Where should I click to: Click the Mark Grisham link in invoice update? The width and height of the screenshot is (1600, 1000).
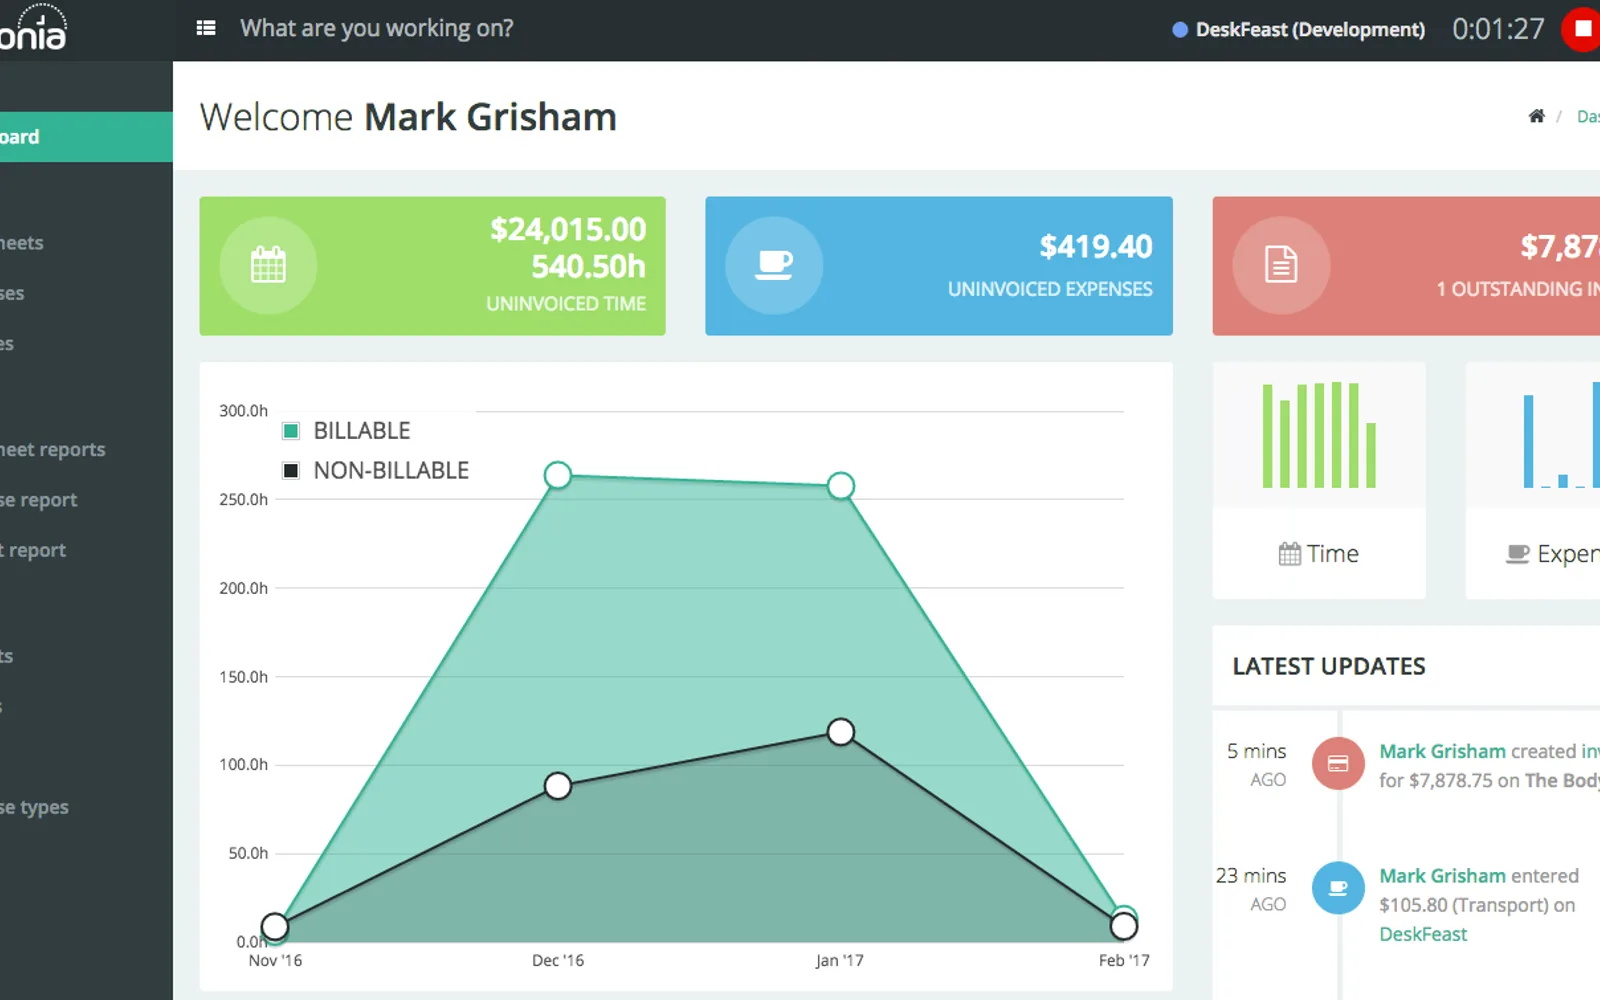[1442, 751]
